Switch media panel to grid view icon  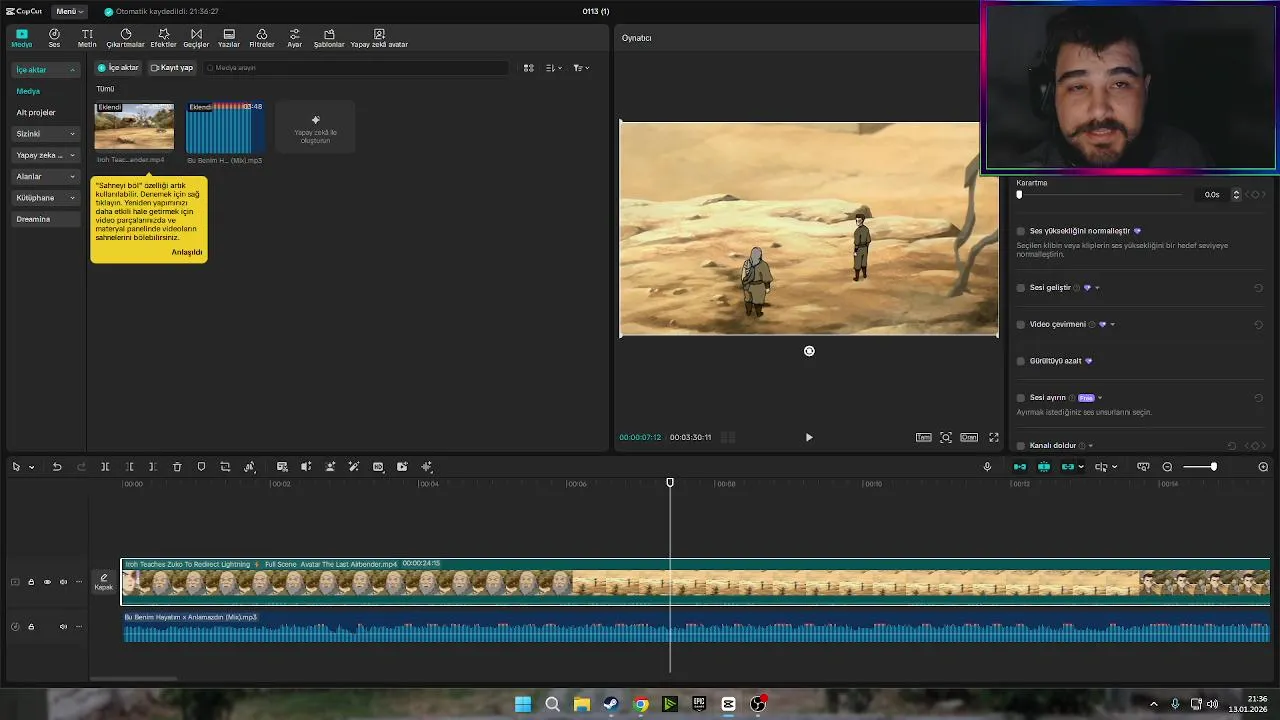tap(529, 68)
